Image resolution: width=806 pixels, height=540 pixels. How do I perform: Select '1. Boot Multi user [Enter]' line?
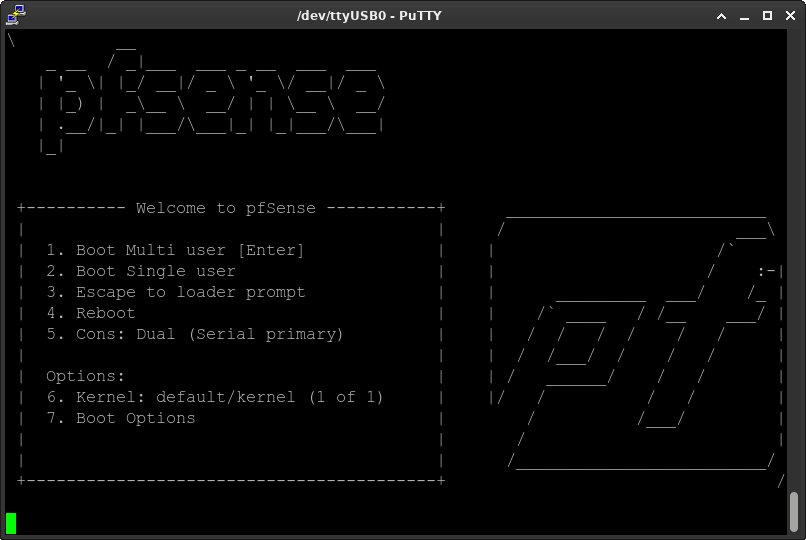click(x=175, y=250)
